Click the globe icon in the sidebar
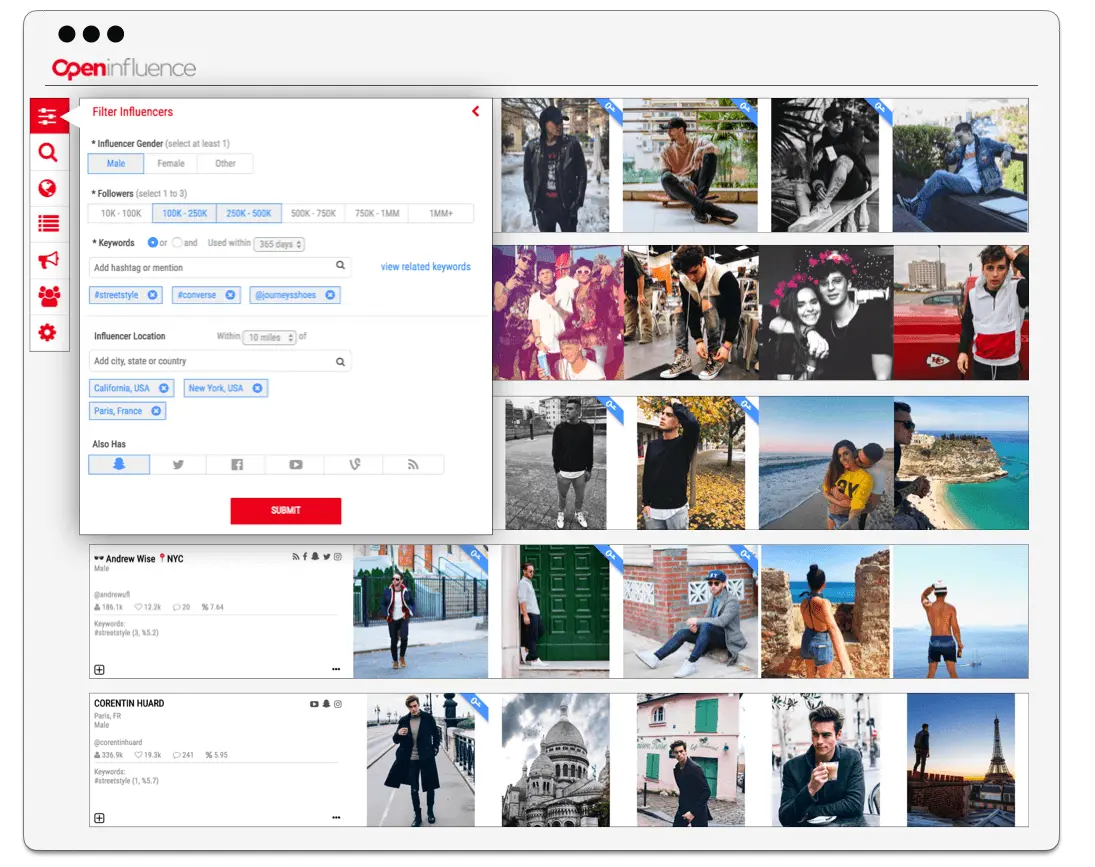The image size is (1095, 867). [x=48, y=189]
